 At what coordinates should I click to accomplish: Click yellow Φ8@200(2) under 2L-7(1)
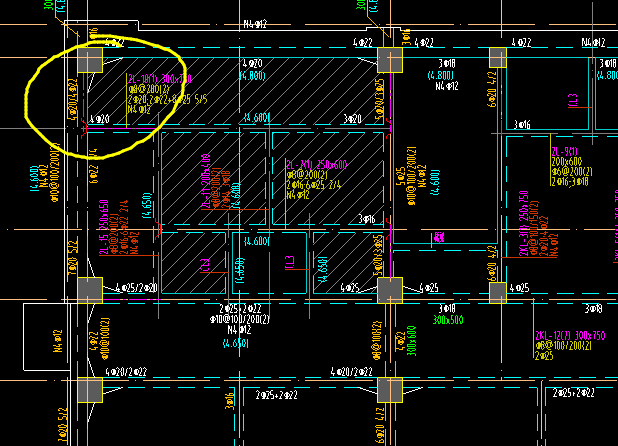pos(307,175)
